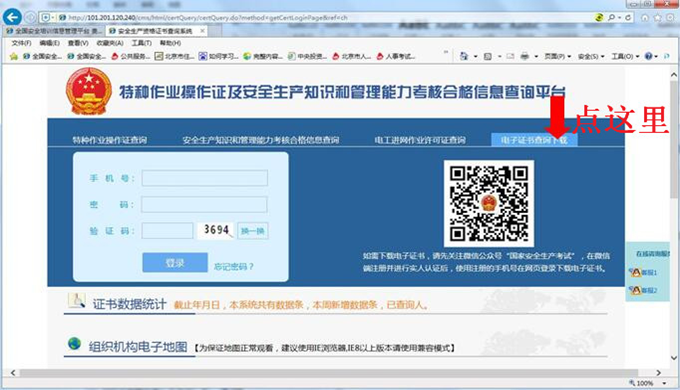Switch to 电工进网作业许可证查询 tab

point(420,140)
